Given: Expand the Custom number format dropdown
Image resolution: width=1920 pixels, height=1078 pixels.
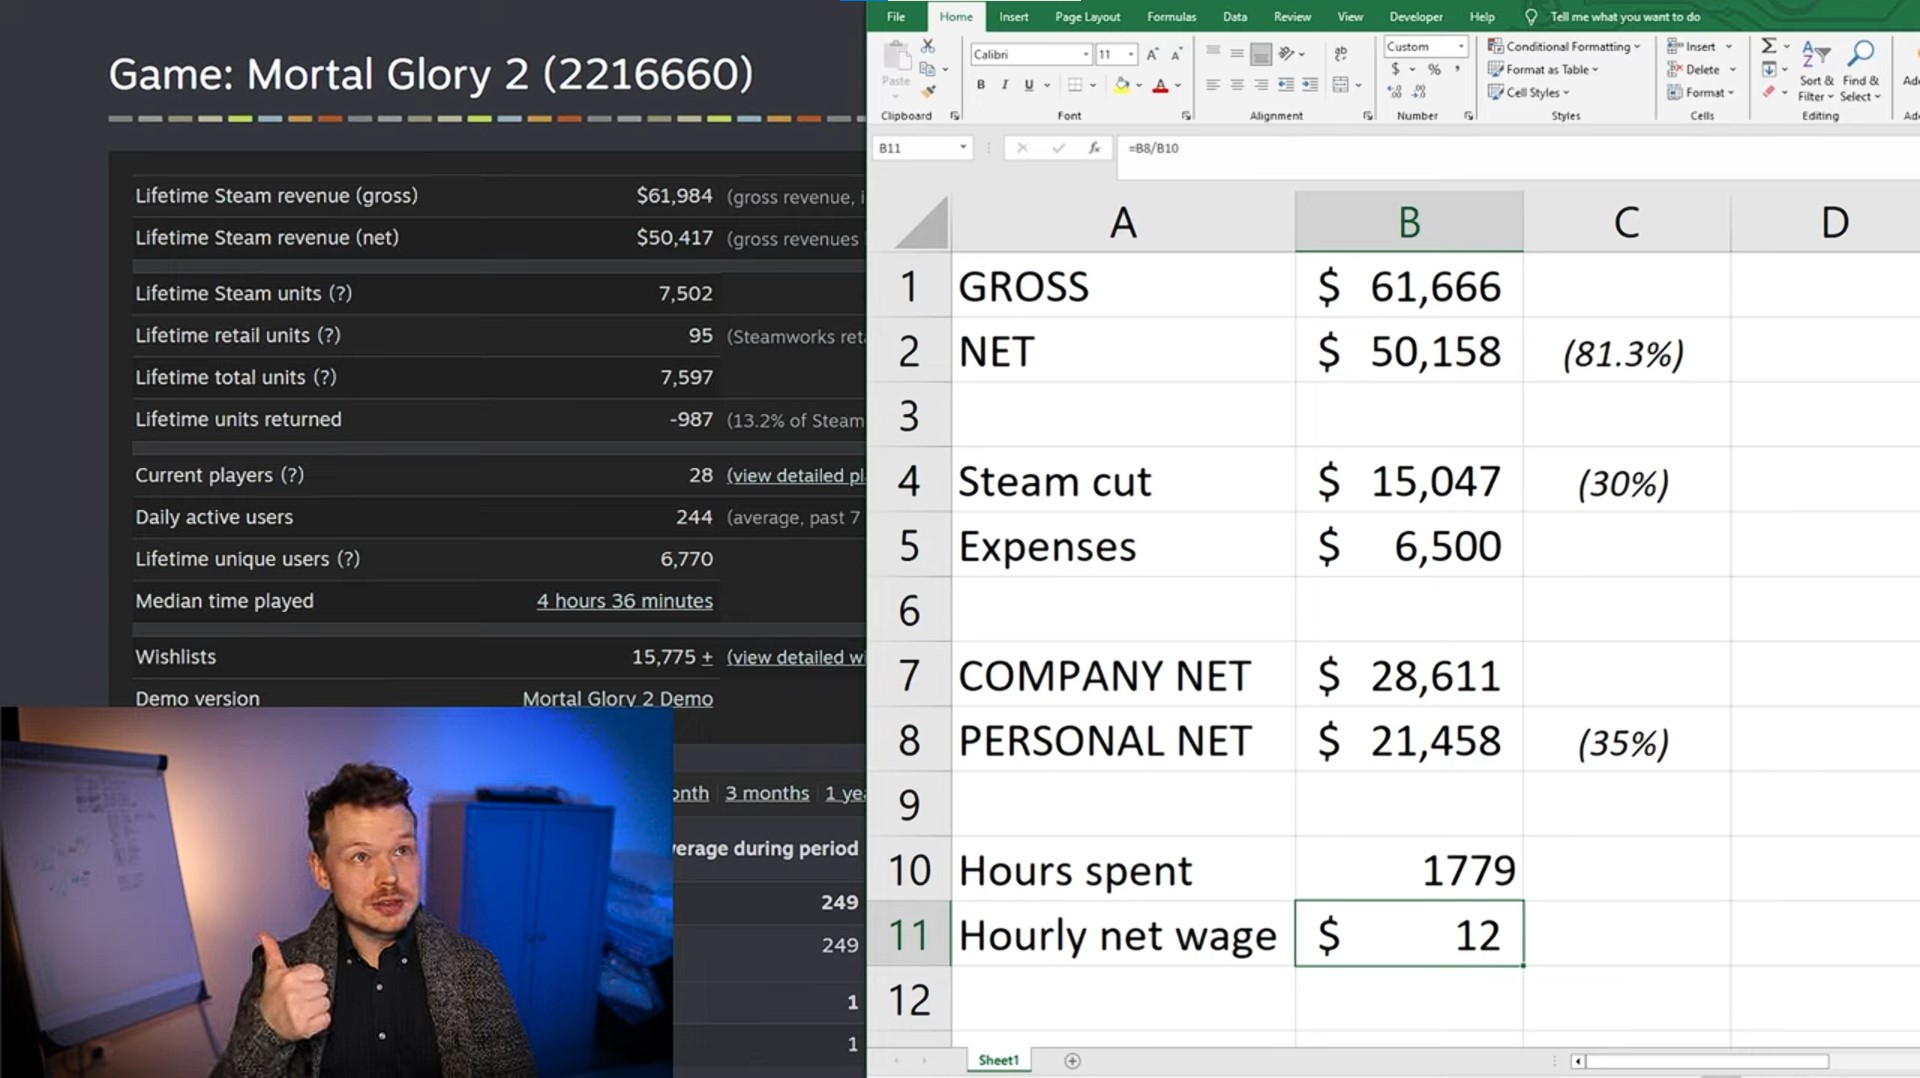Looking at the screenshot, I should click(1461, 47).
